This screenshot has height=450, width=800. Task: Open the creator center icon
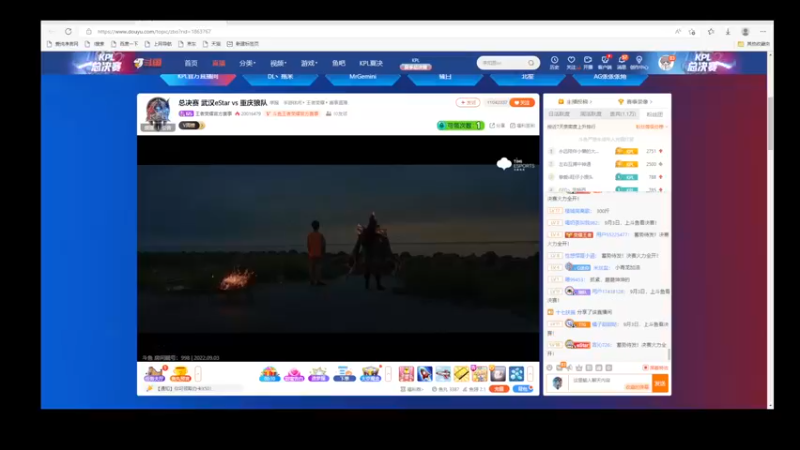[x=639, y=62]
